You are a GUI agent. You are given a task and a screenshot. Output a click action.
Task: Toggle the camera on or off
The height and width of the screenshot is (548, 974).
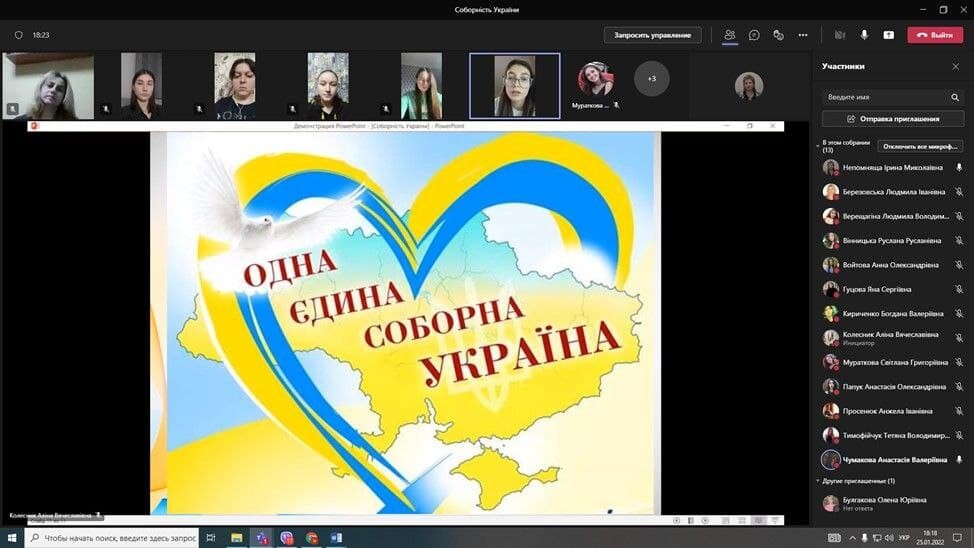(840, 35)
